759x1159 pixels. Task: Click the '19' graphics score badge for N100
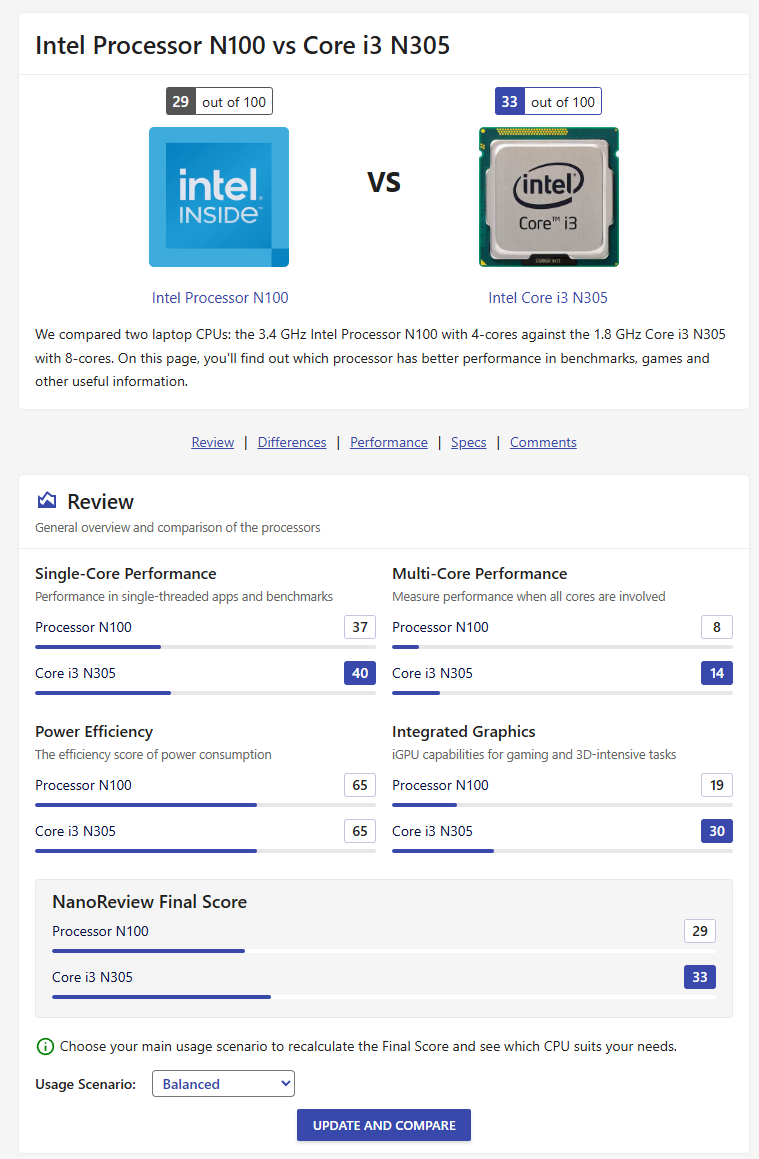pyautogui.click(x=716, y=785)
